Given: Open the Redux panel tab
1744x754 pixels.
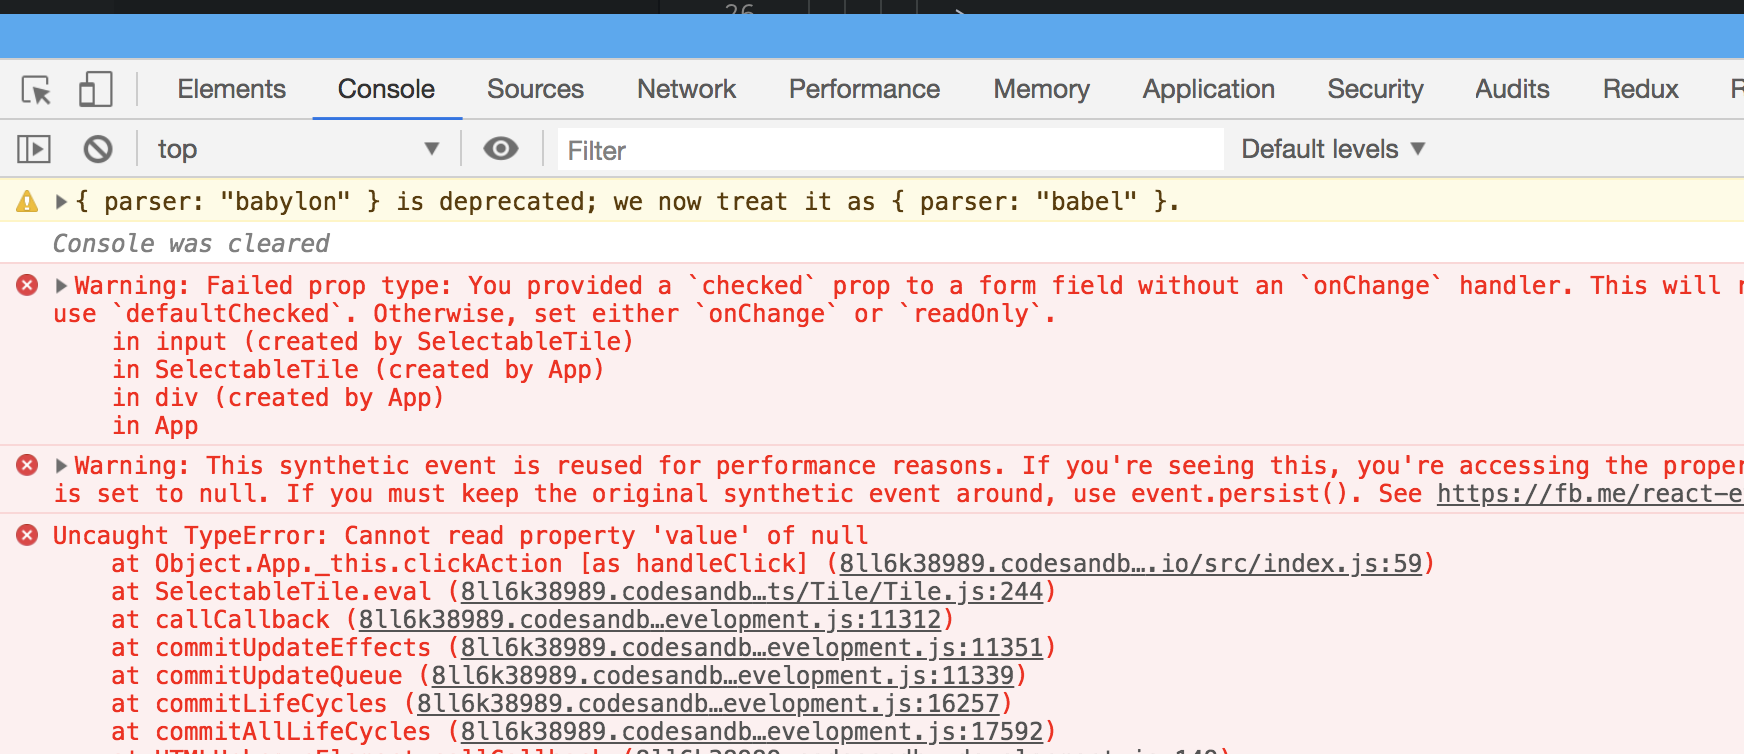Looking at the screenshot, I should click(x=1639, y=89).
